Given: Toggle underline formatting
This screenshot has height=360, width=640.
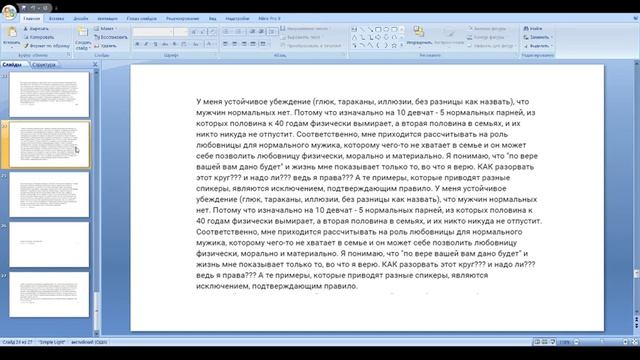Looking at the screenshot, I should click(156, 44).
